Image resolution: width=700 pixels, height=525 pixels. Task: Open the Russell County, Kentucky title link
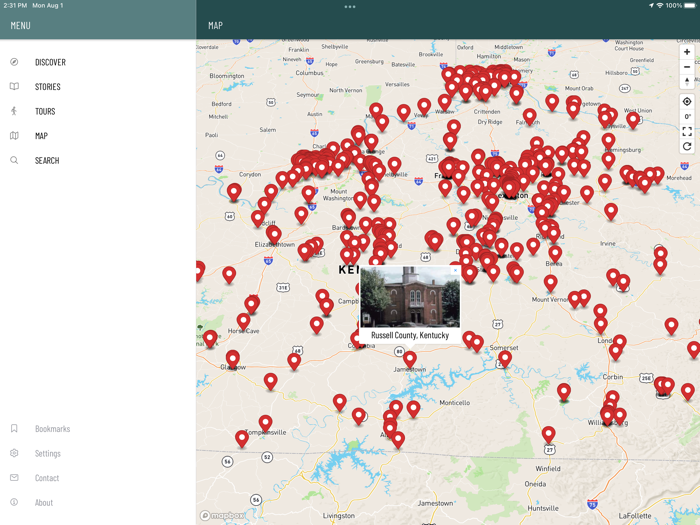coord(410,335)
